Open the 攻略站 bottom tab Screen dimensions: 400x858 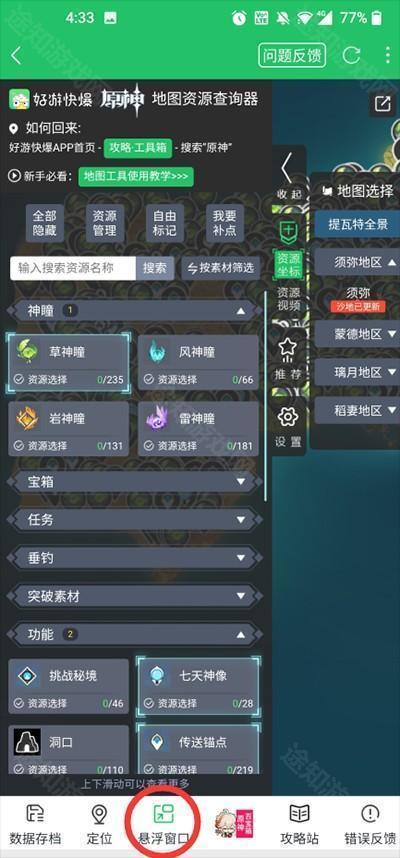coord(299,824)
